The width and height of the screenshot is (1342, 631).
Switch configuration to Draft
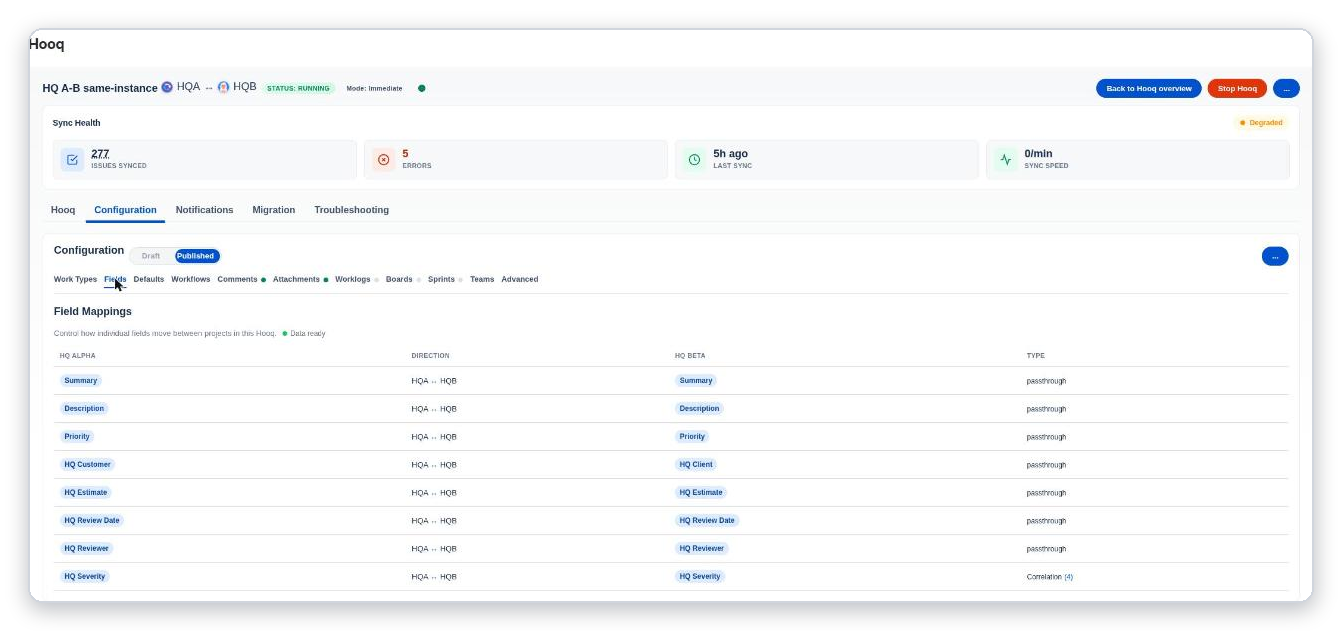(151, 256)
